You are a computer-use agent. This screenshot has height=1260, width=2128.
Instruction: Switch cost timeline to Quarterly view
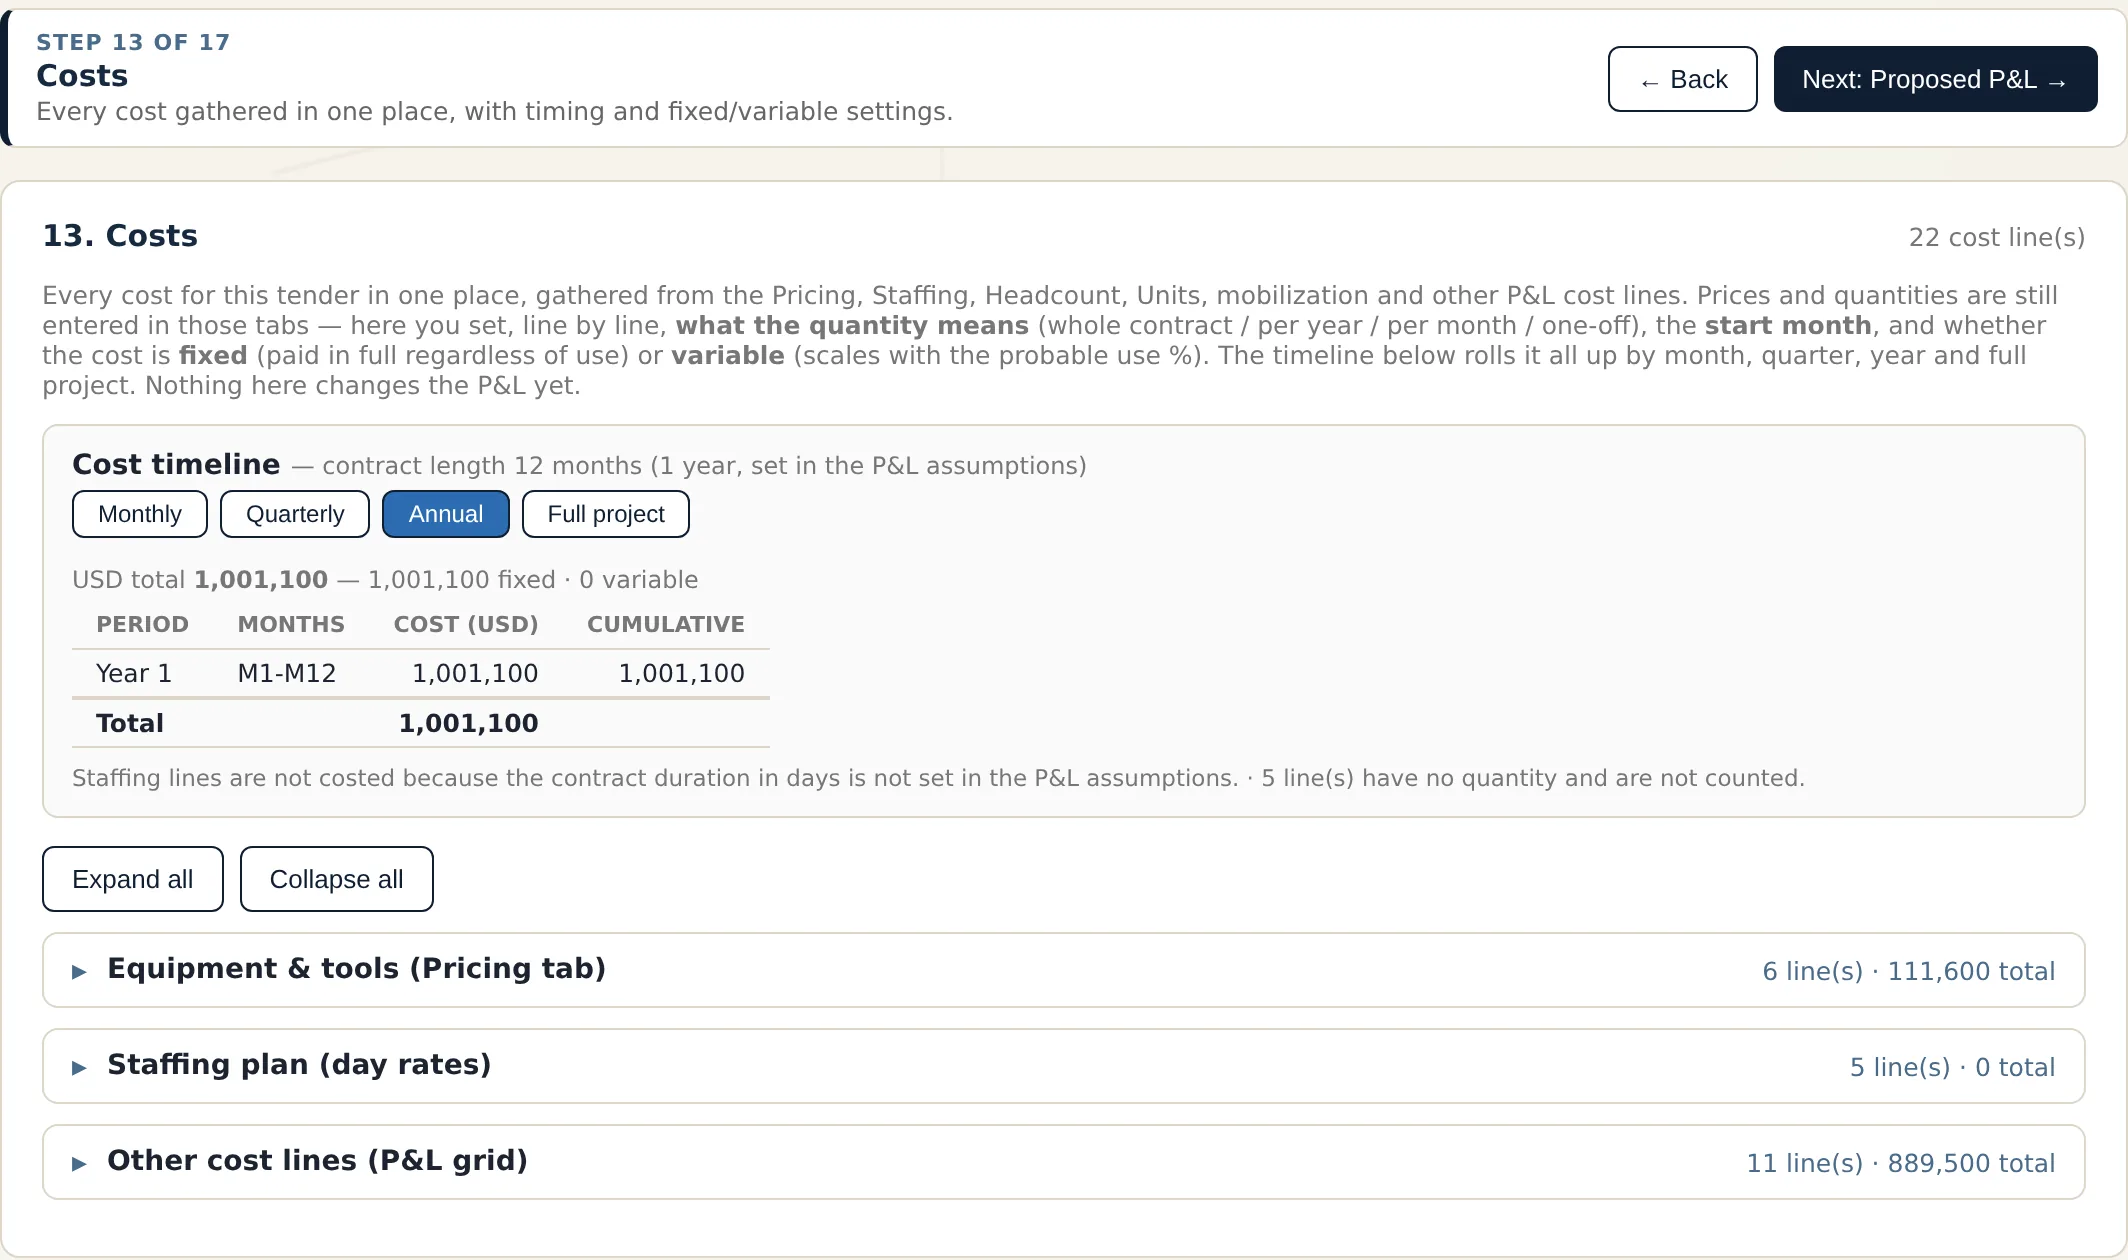point(295,514)
